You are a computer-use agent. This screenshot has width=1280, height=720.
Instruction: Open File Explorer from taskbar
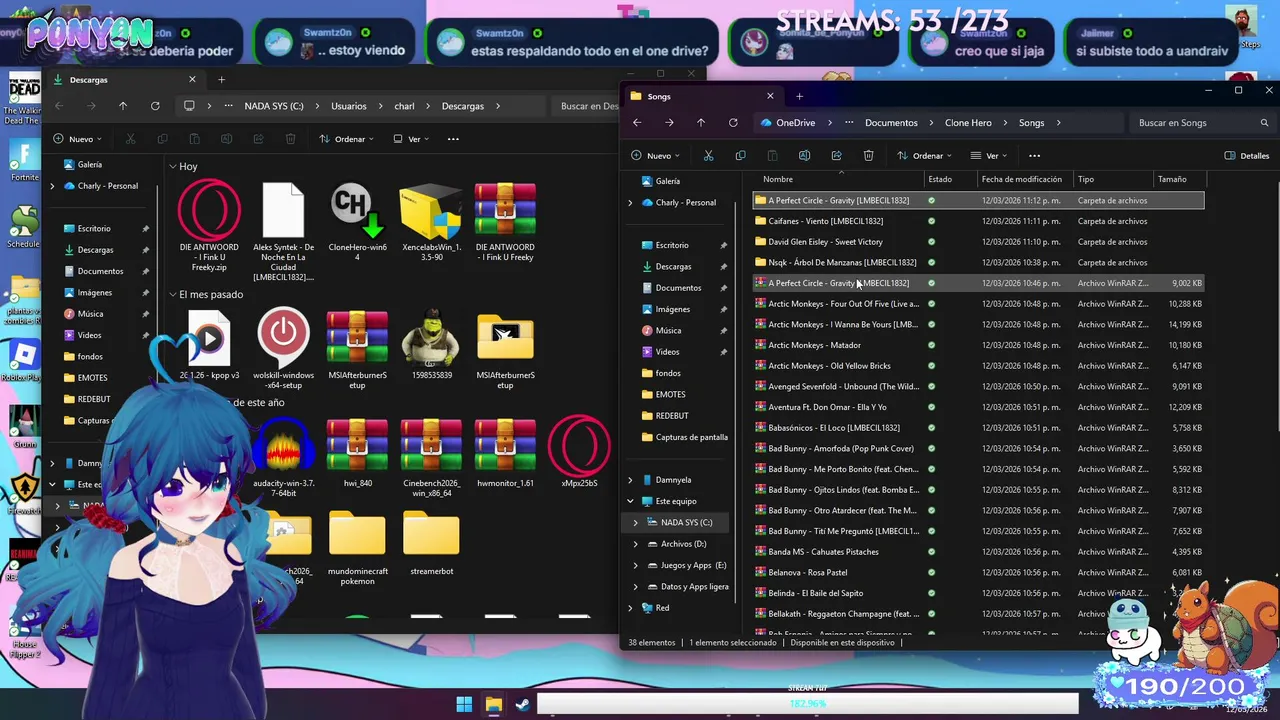pos(493,705)
